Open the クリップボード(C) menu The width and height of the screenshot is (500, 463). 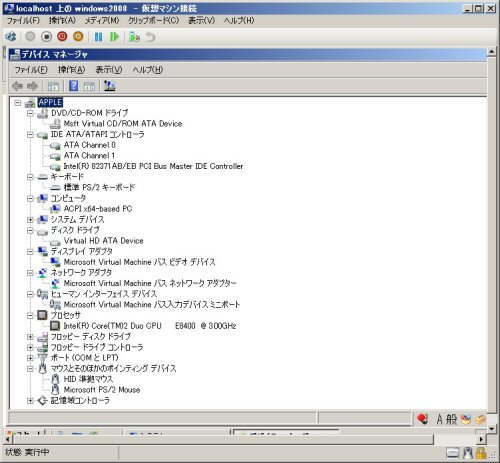(x=154, y=21)
